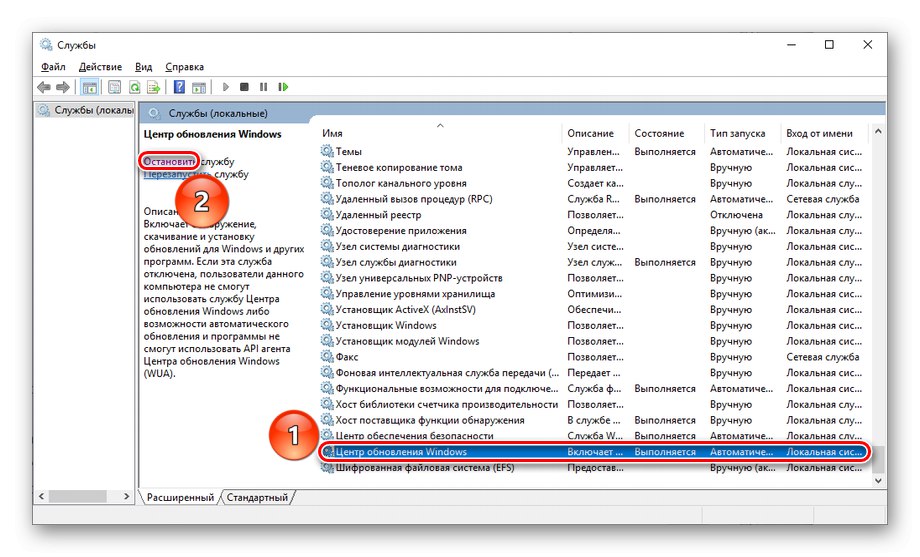Screen dimensions: 920x557
Task: Select Узел службы диагностики service
Action: click(x=594, y=262)
